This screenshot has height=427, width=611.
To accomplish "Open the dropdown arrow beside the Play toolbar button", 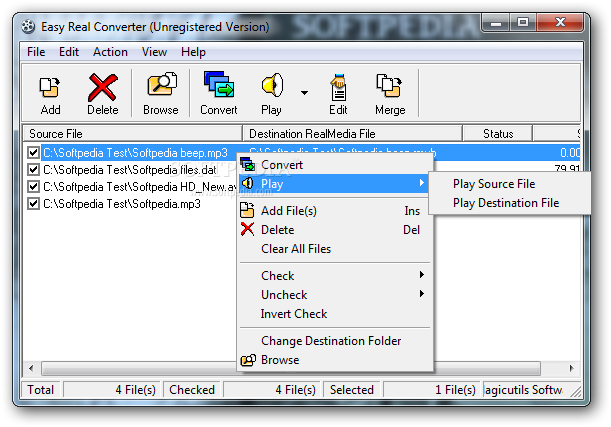I will (x=304, y=93).
